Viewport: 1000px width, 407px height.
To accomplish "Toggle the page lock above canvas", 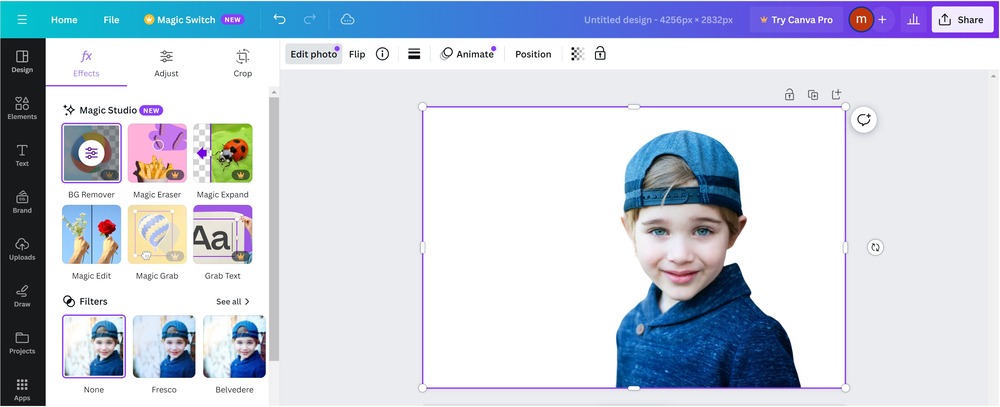I will point(789,95).
